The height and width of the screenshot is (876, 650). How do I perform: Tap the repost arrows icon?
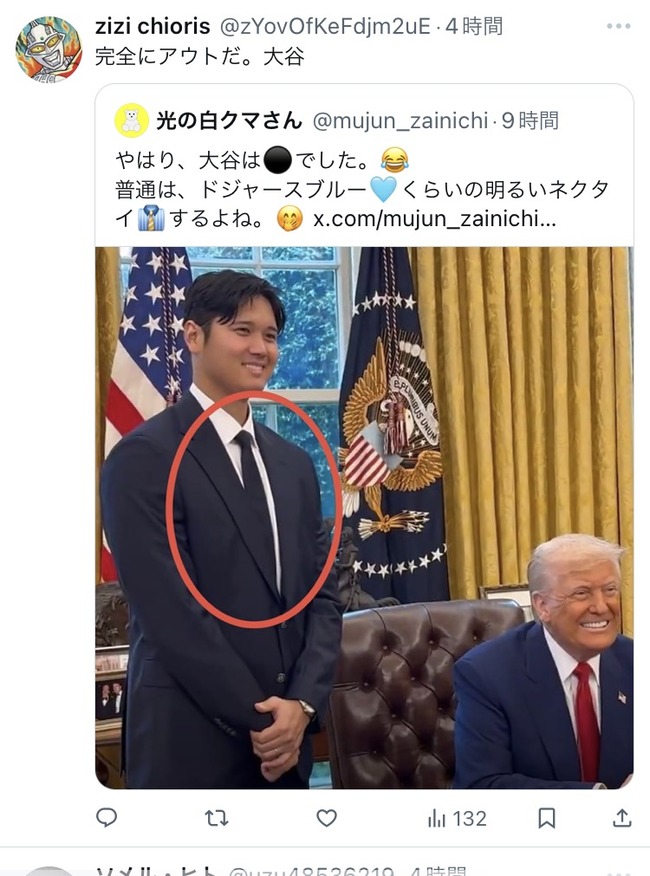[216, 818]
